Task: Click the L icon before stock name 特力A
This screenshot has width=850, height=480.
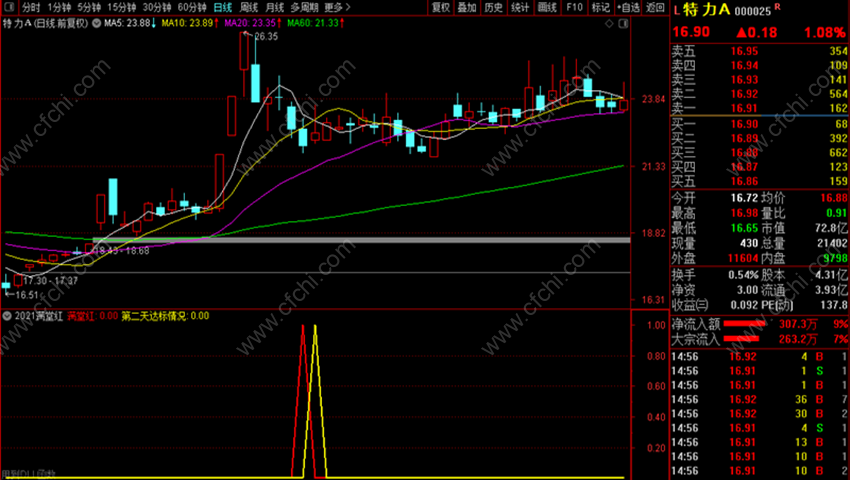Action: 677,10
